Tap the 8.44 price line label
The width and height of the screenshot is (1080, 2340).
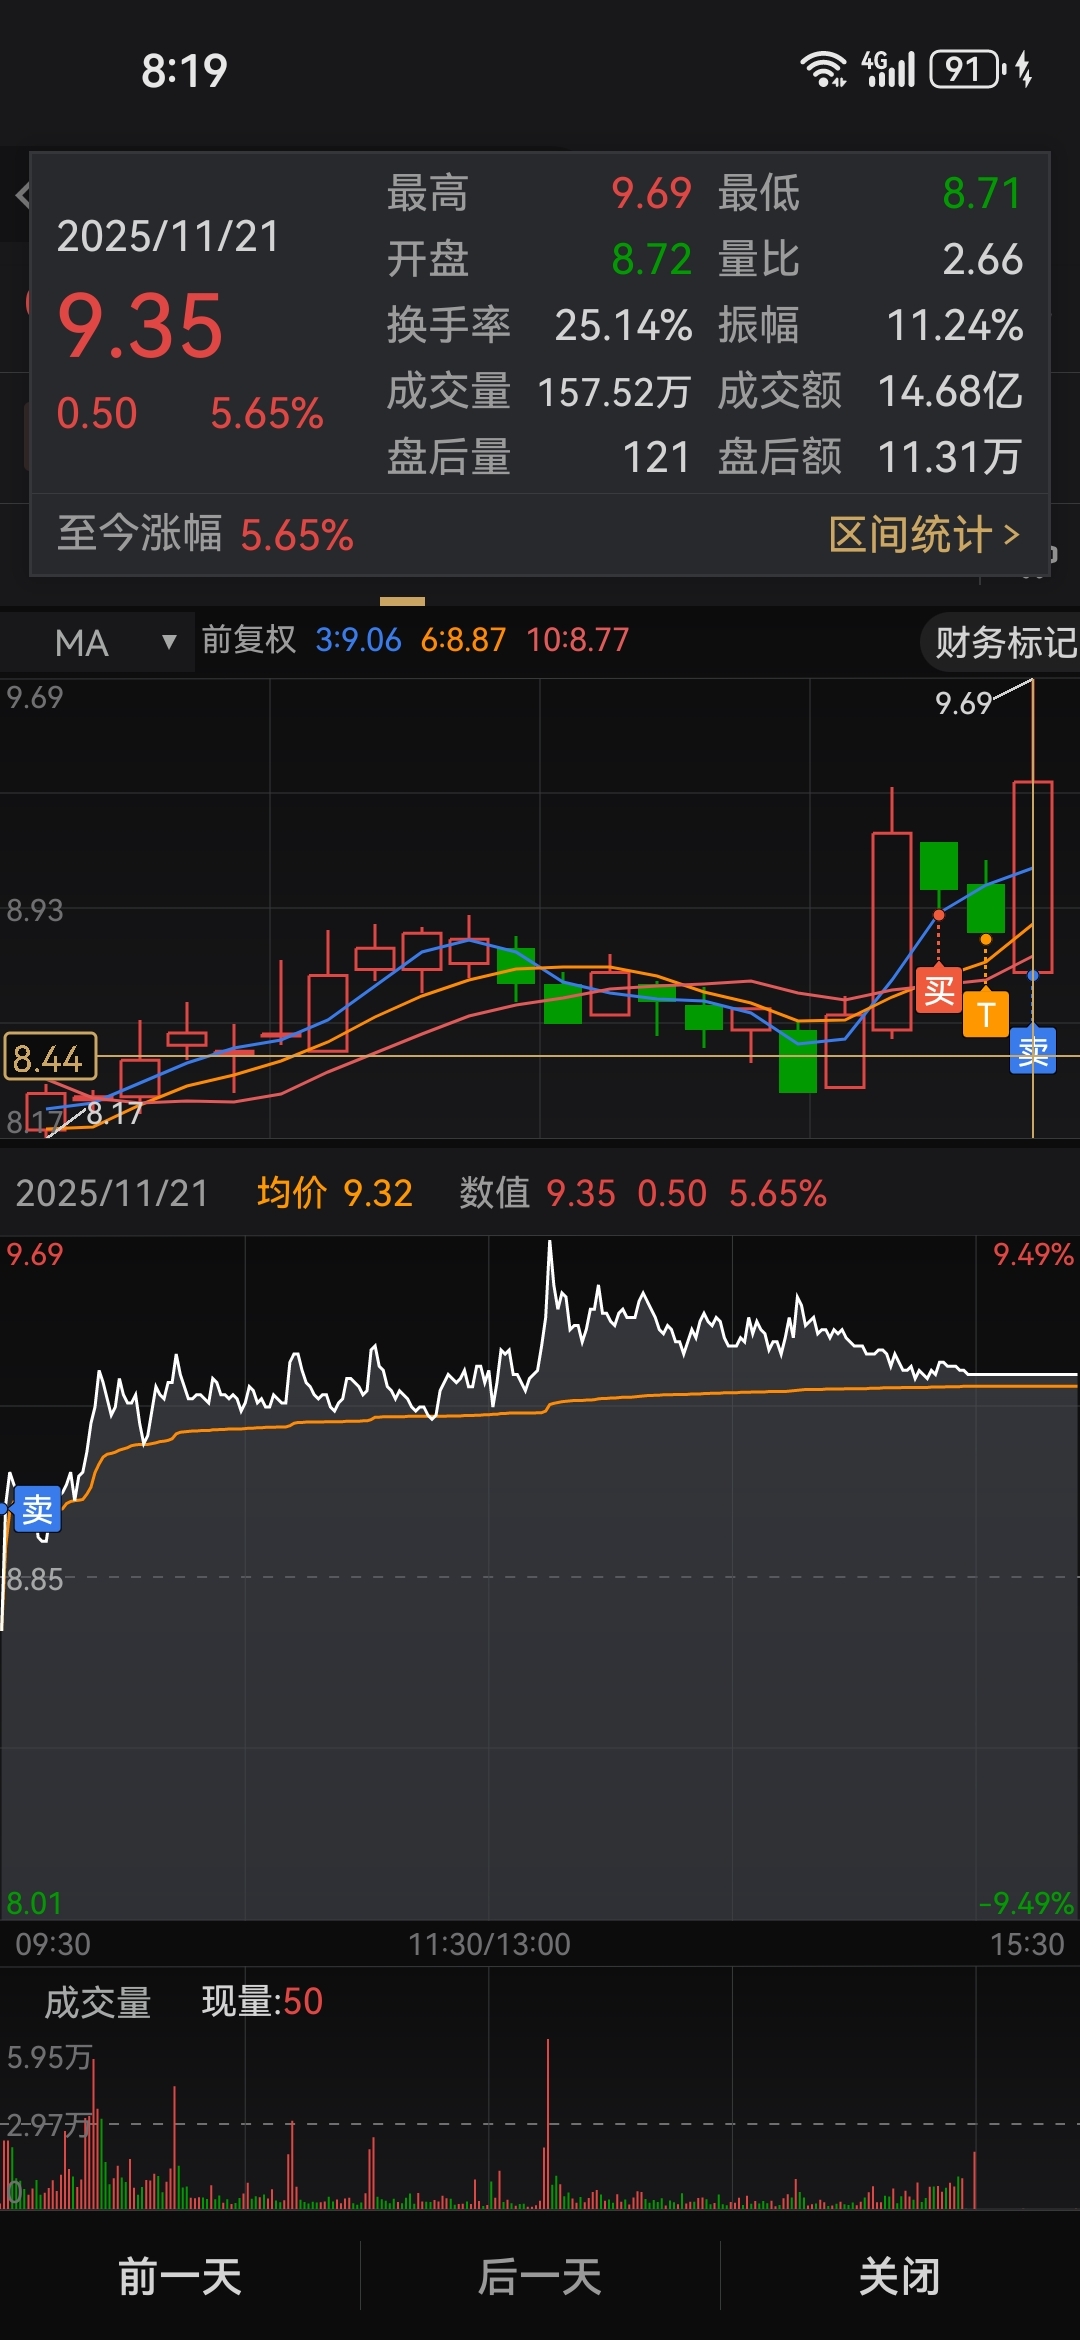50,1057
